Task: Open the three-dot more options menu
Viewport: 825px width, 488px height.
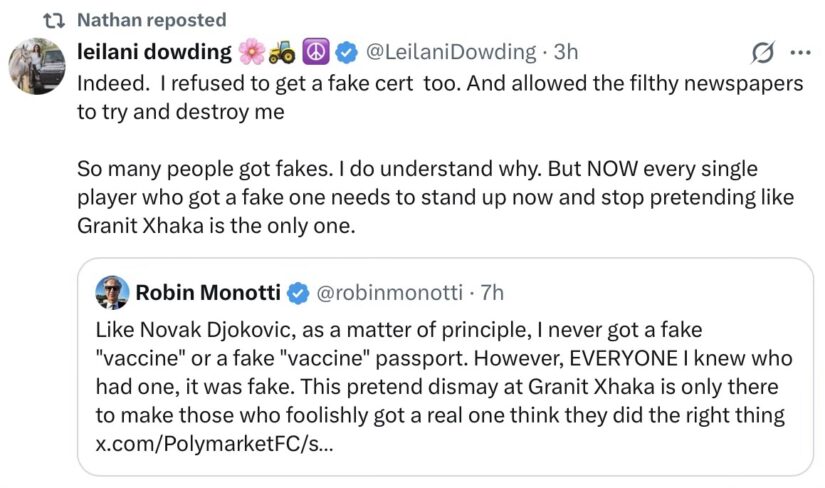Action: (801, 52)
